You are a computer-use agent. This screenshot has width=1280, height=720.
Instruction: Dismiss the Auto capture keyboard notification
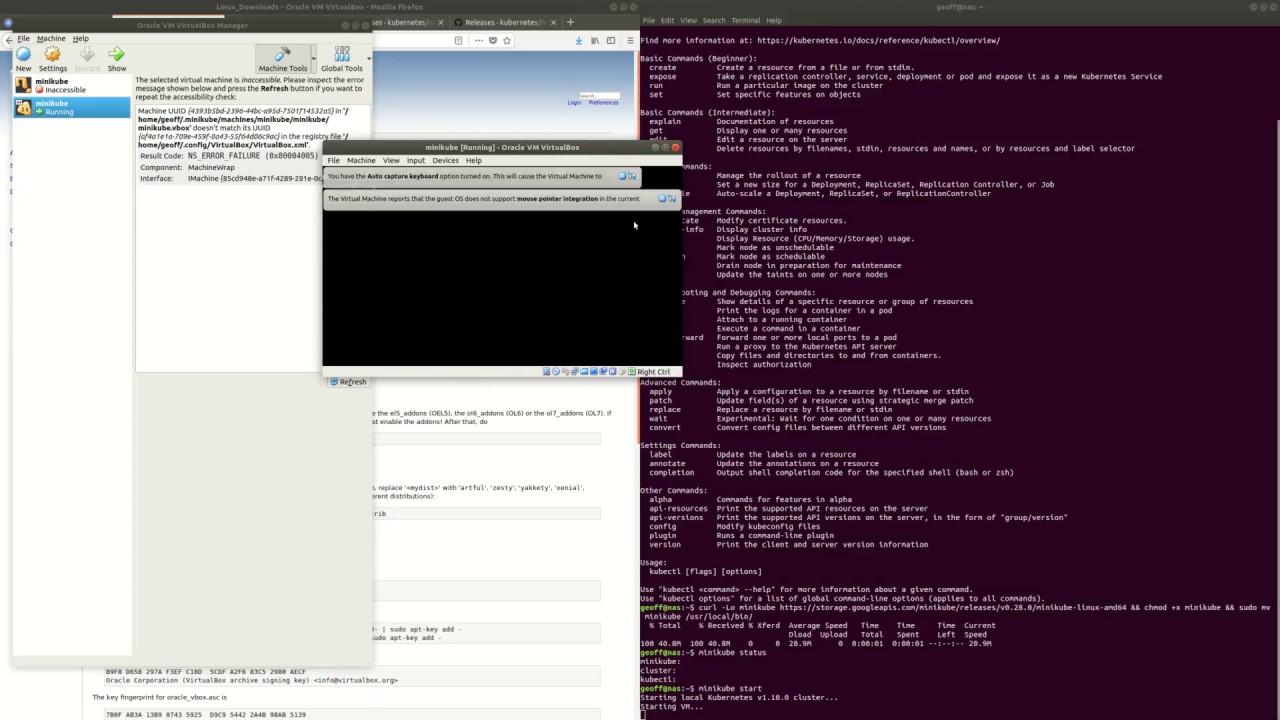click(622, 176)
